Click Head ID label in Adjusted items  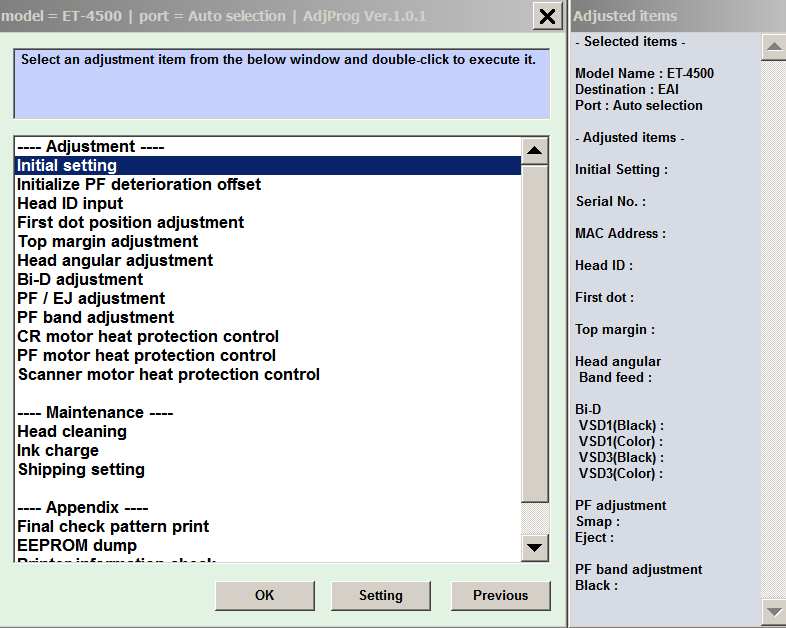coord(604,266)
